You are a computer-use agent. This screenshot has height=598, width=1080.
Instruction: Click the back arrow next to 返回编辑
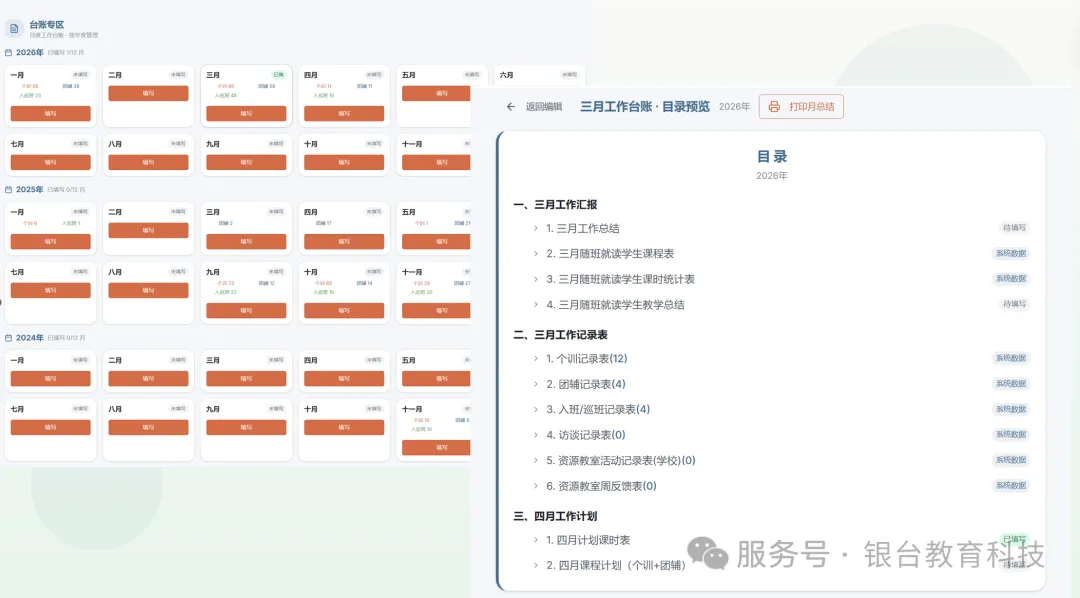(510, 107)
